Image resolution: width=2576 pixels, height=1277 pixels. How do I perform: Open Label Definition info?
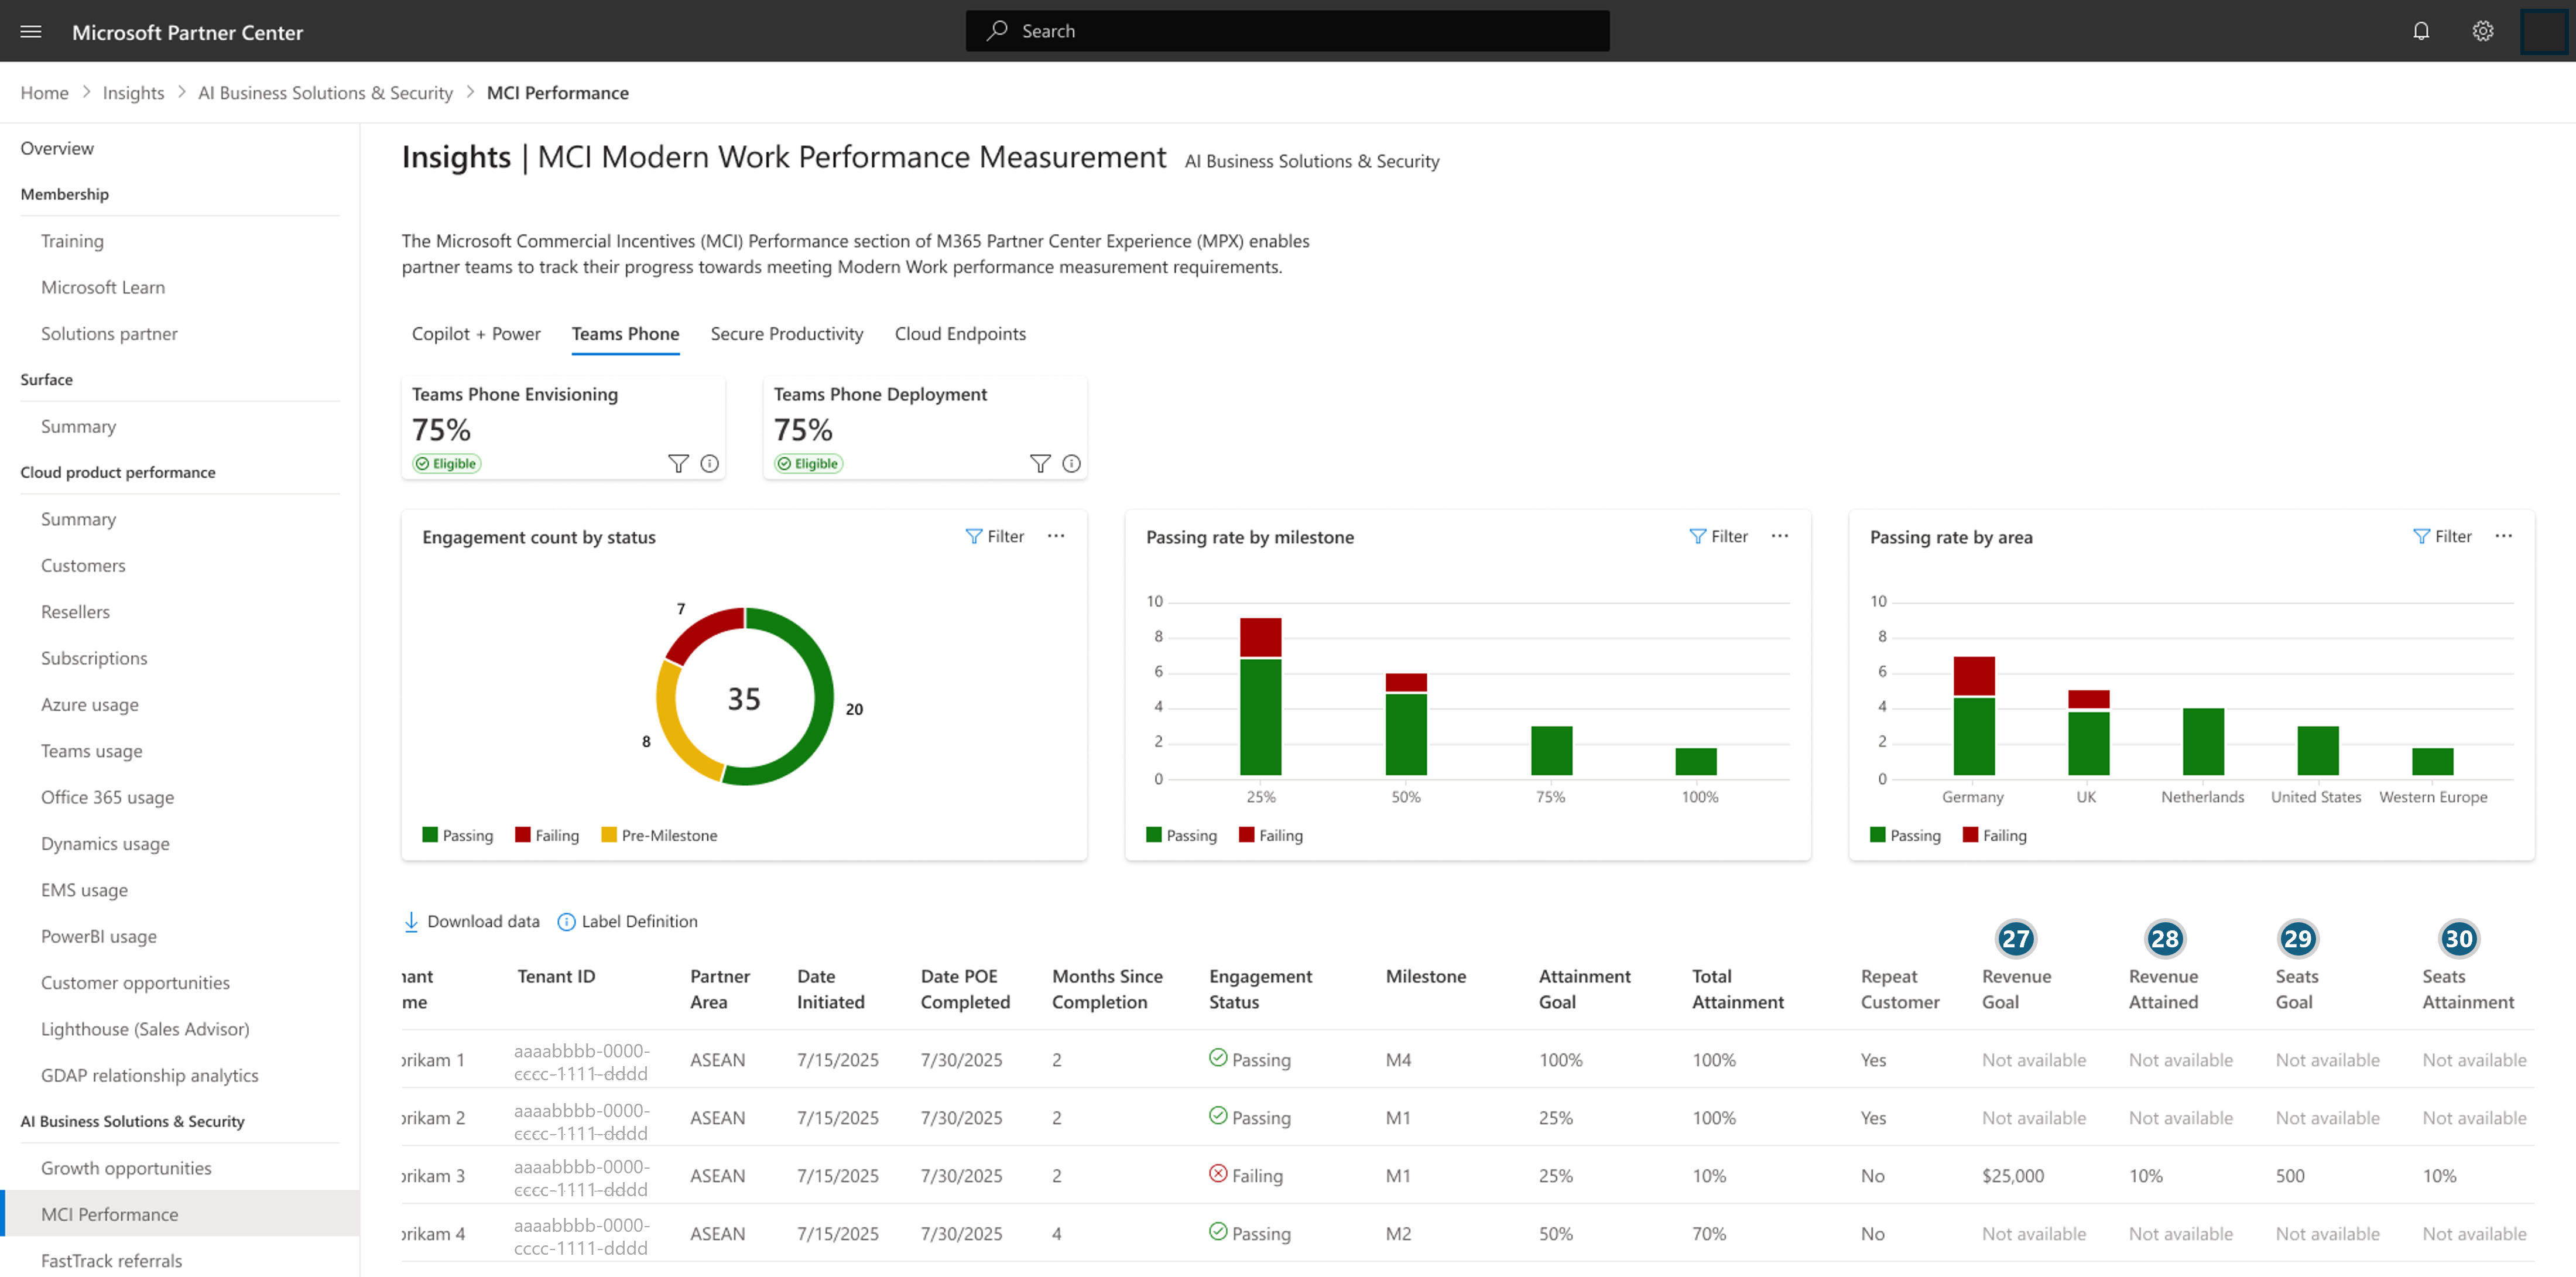click(628, 921)
